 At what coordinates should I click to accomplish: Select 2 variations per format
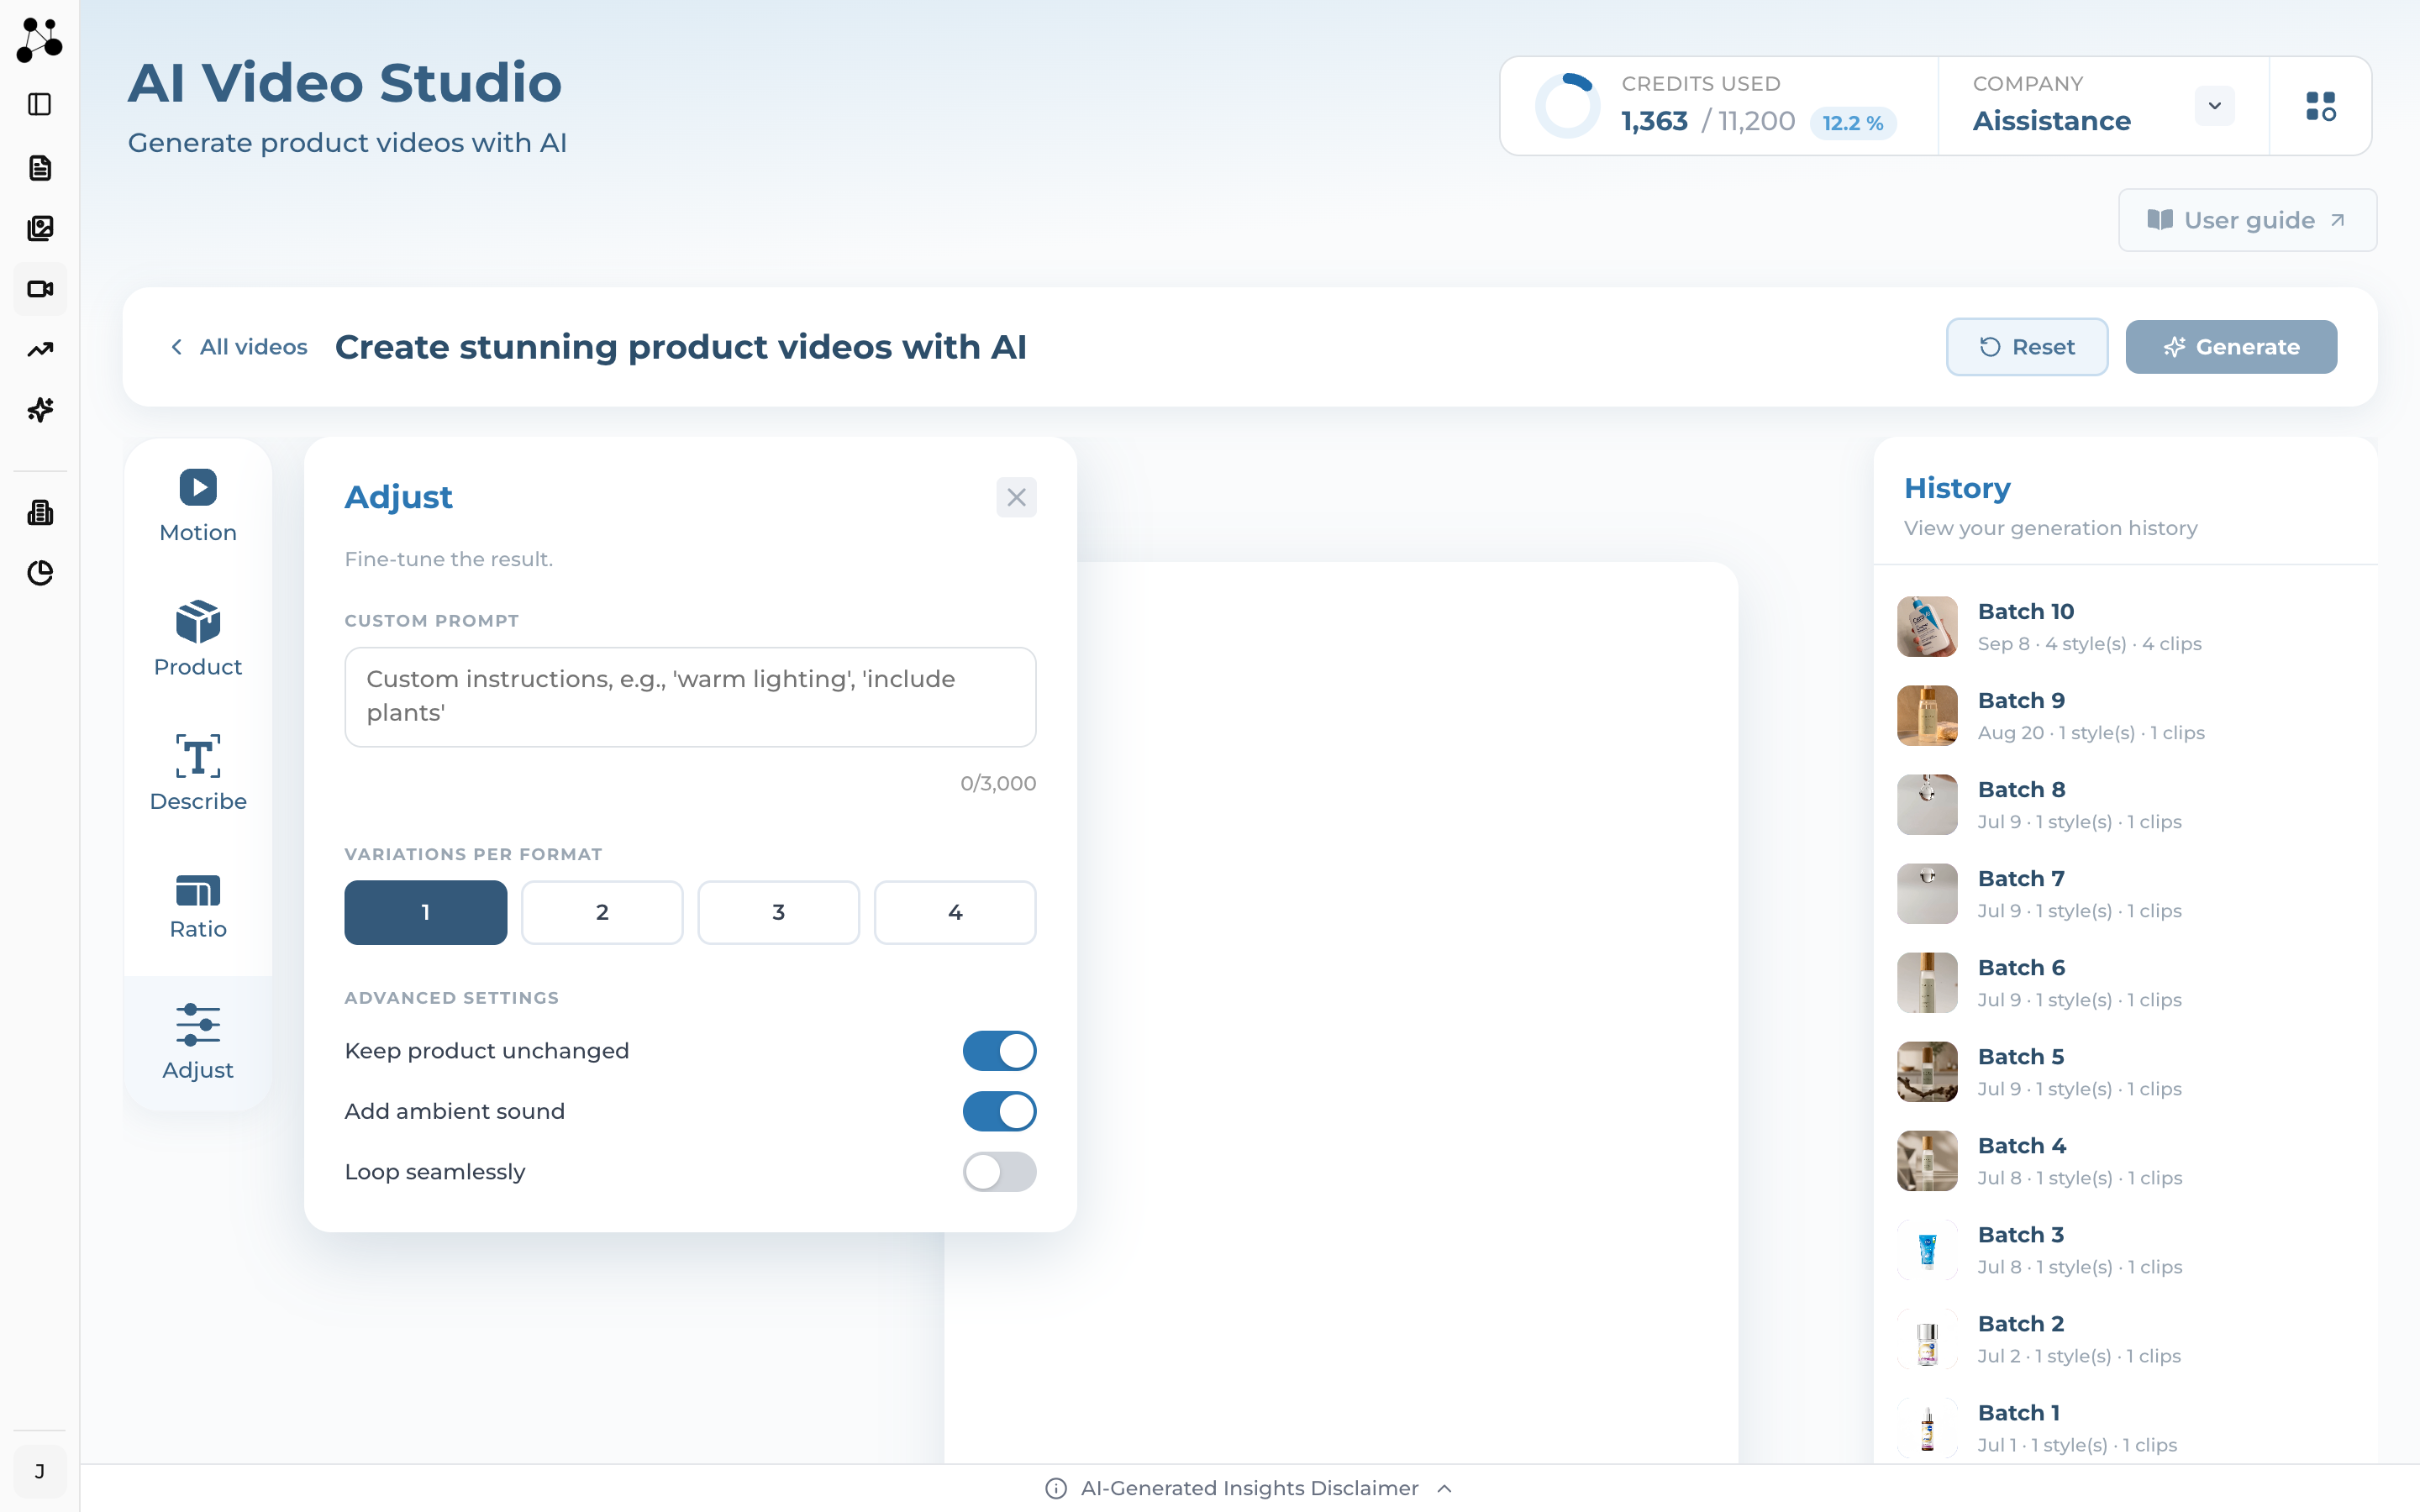tap(602, 912)
